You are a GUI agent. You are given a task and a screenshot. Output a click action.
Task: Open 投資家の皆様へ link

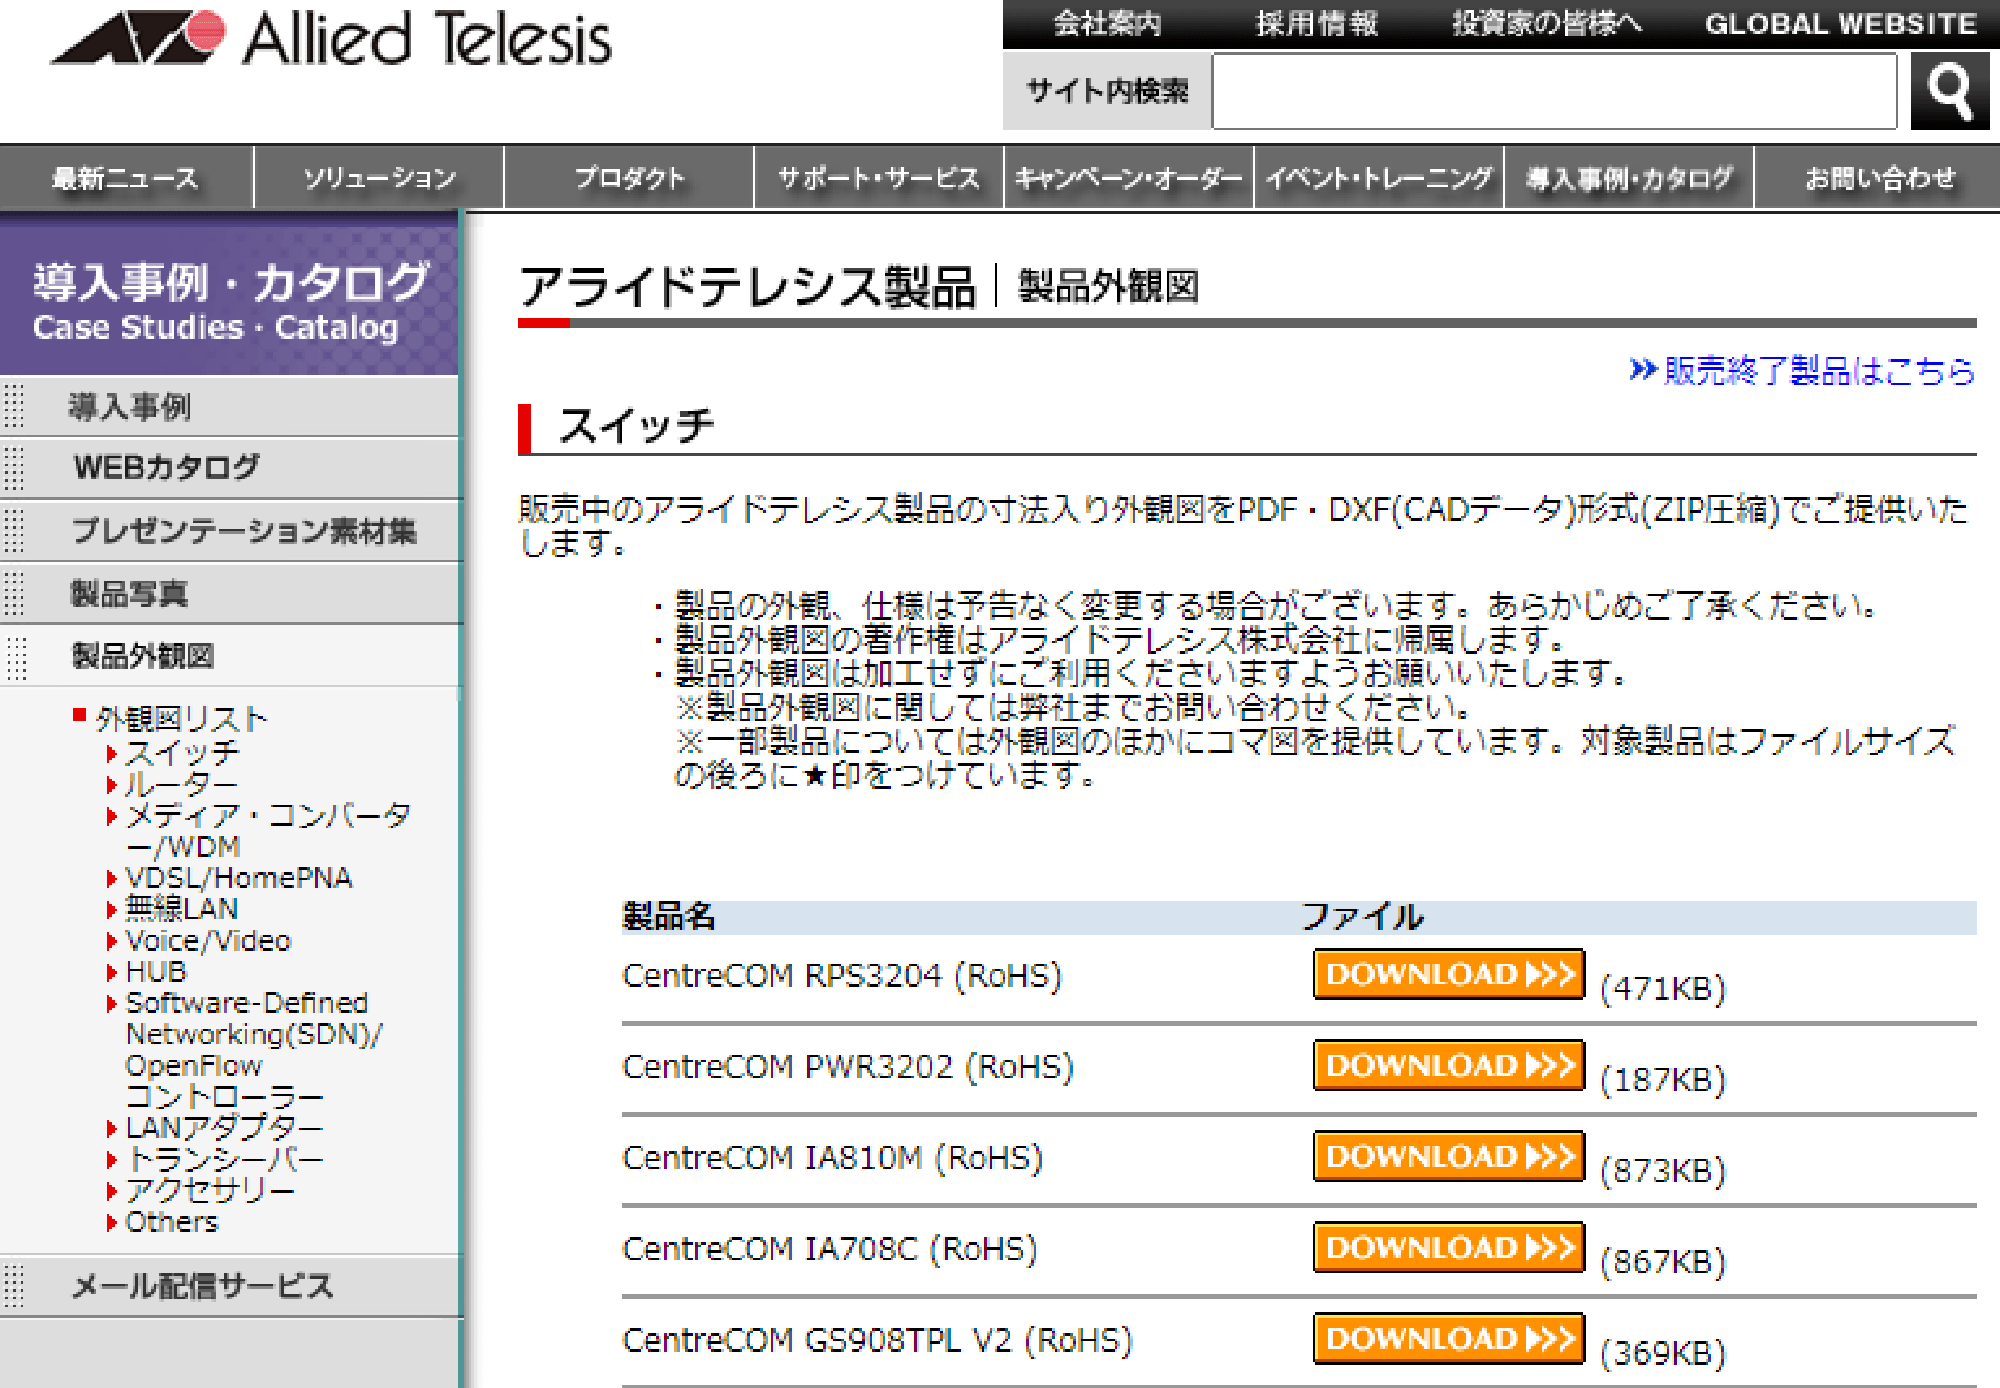coord(1546,24)
